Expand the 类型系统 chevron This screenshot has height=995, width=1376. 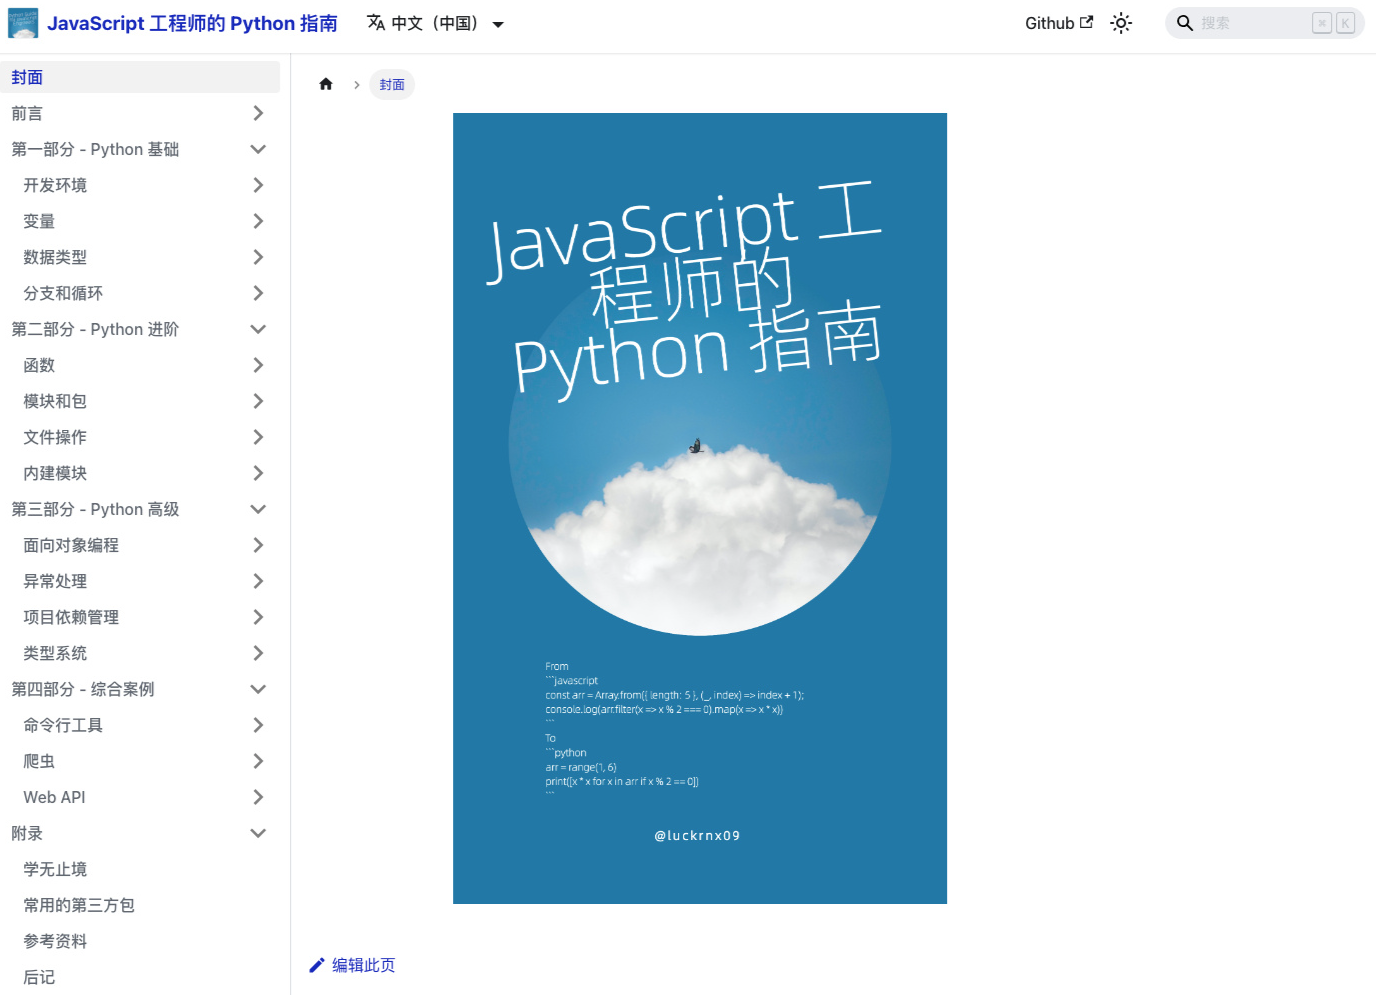point(258,653)
